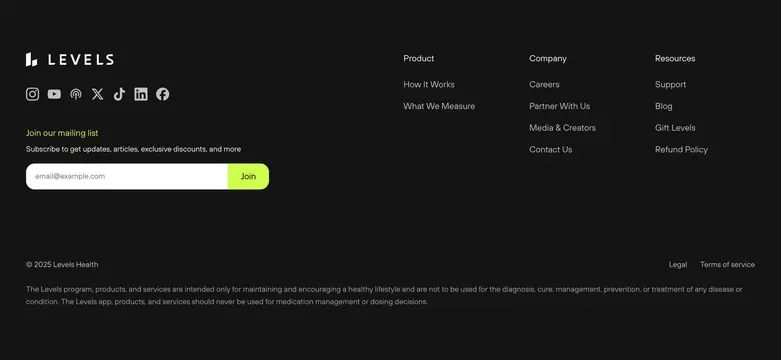Open the Partner With Us link

coord(559,106)
